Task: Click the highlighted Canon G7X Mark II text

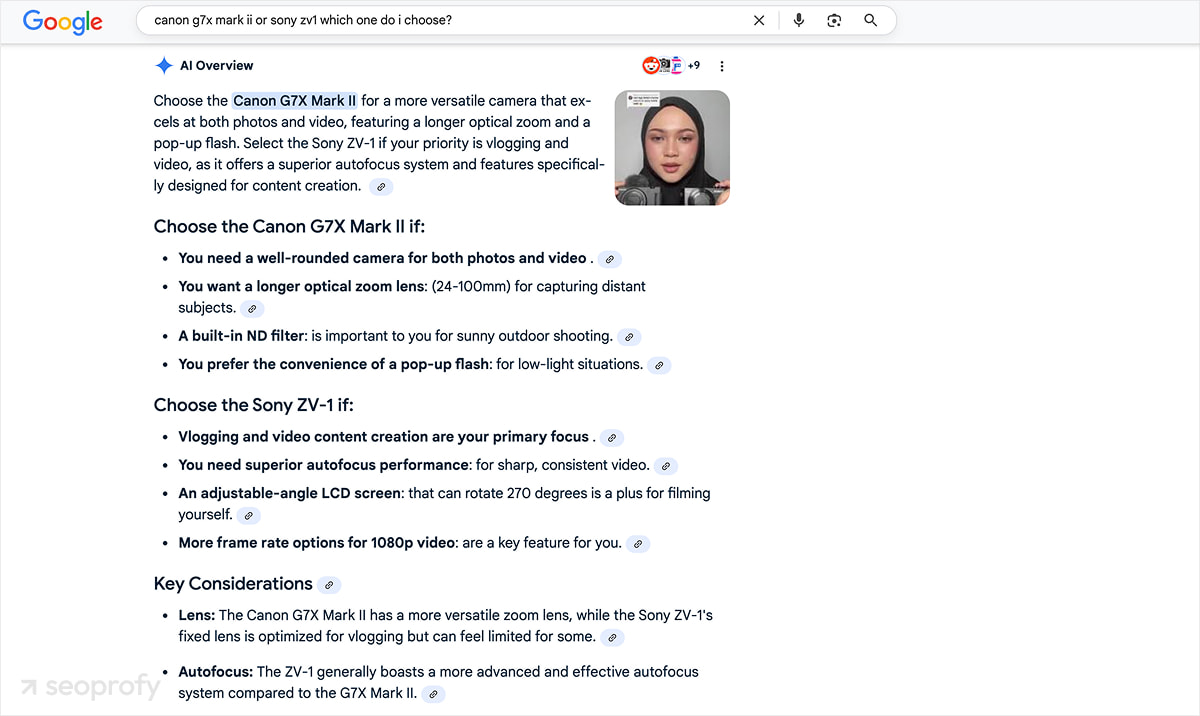Action: [294, 101]
